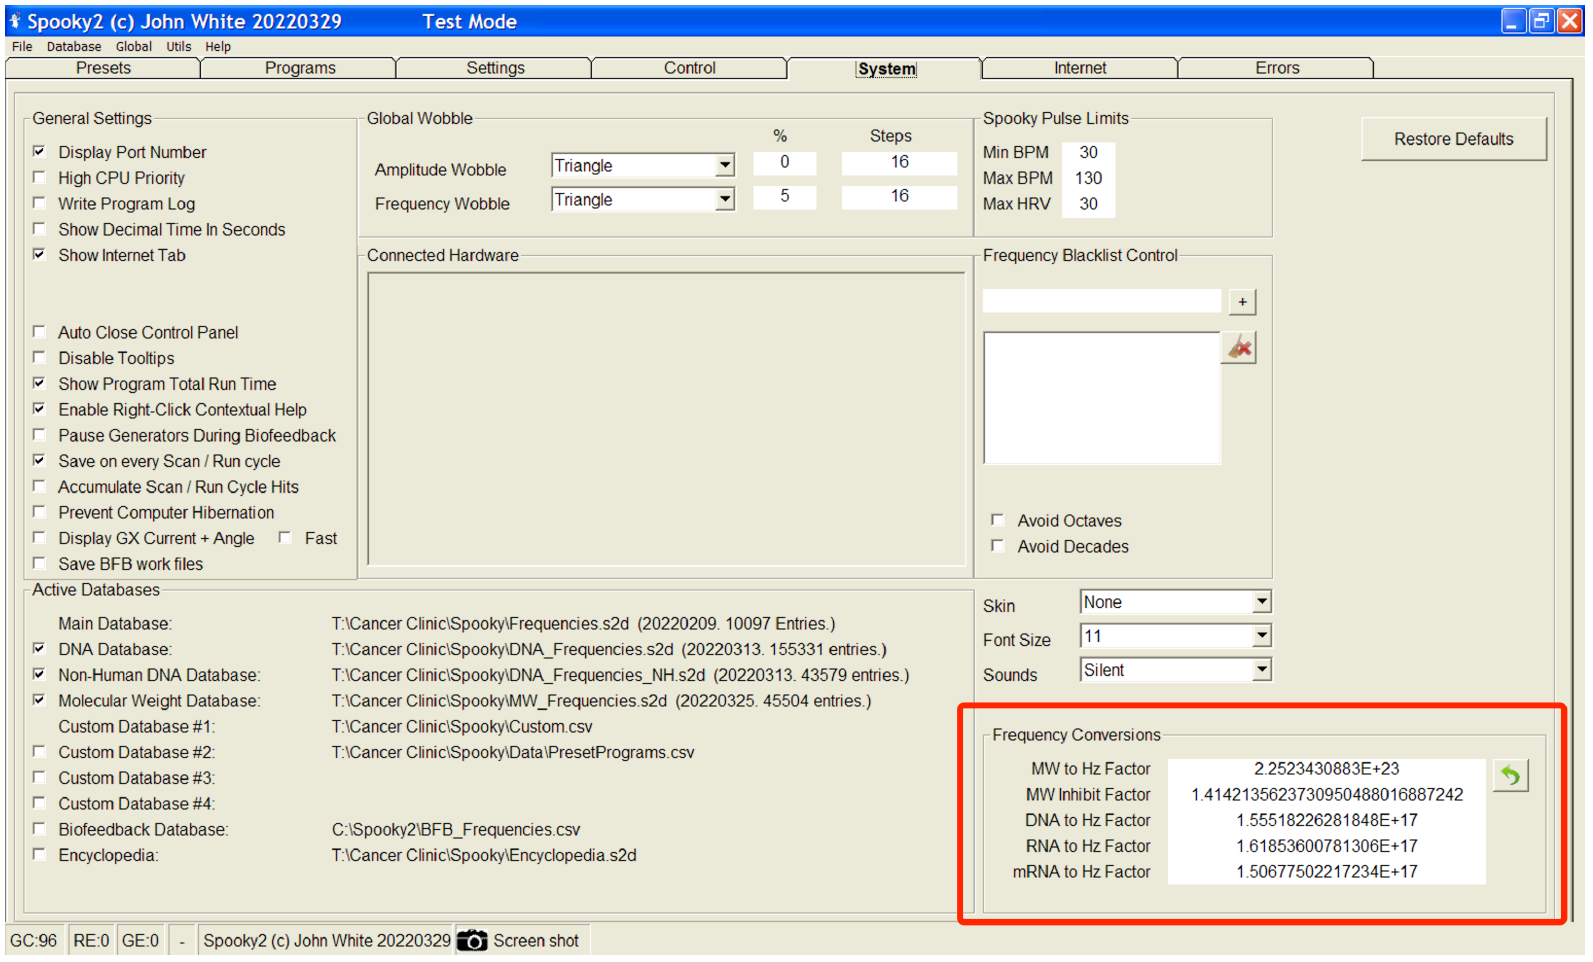1593x962 pixels.
Task: Click the Screen shot button label
Action: coord(536,941)
